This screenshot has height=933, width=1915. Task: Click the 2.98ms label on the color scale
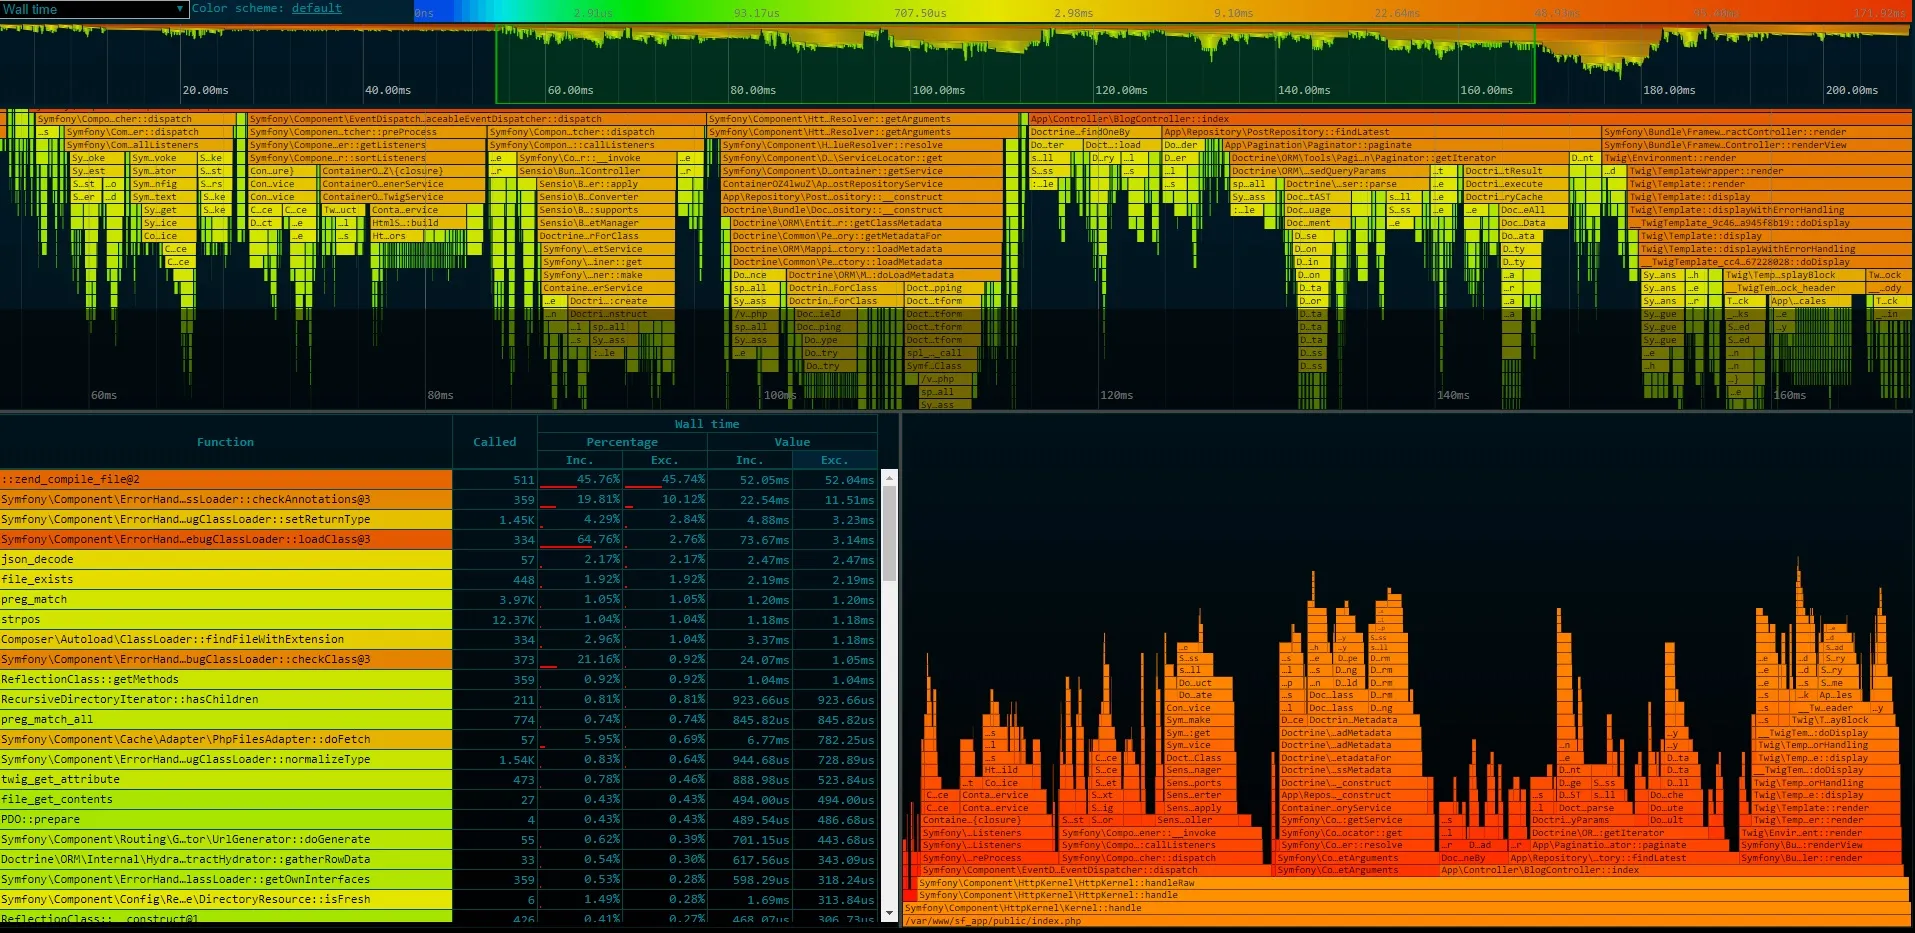tap(1073, 13)
